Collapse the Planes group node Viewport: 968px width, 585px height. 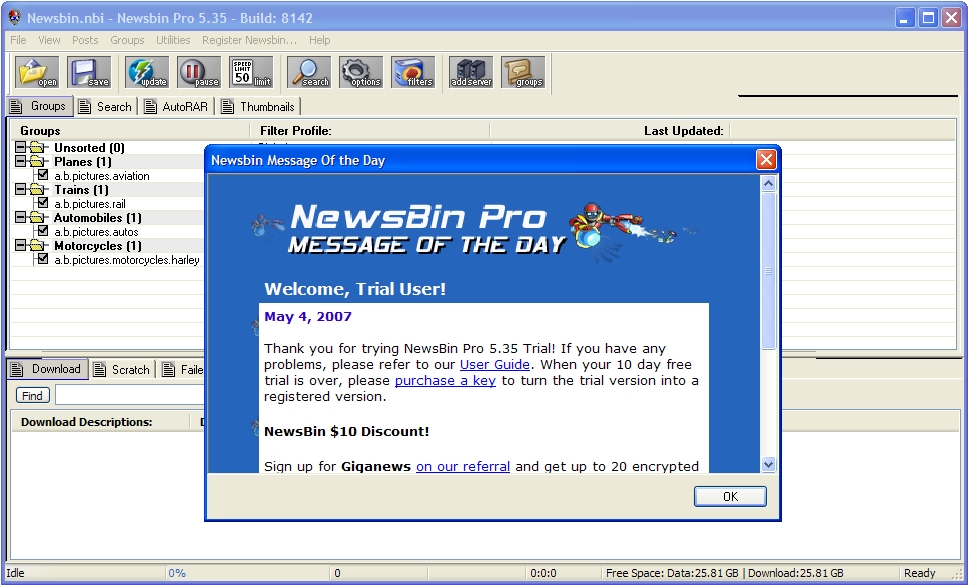pyautogui.click(x=21, y=161)
